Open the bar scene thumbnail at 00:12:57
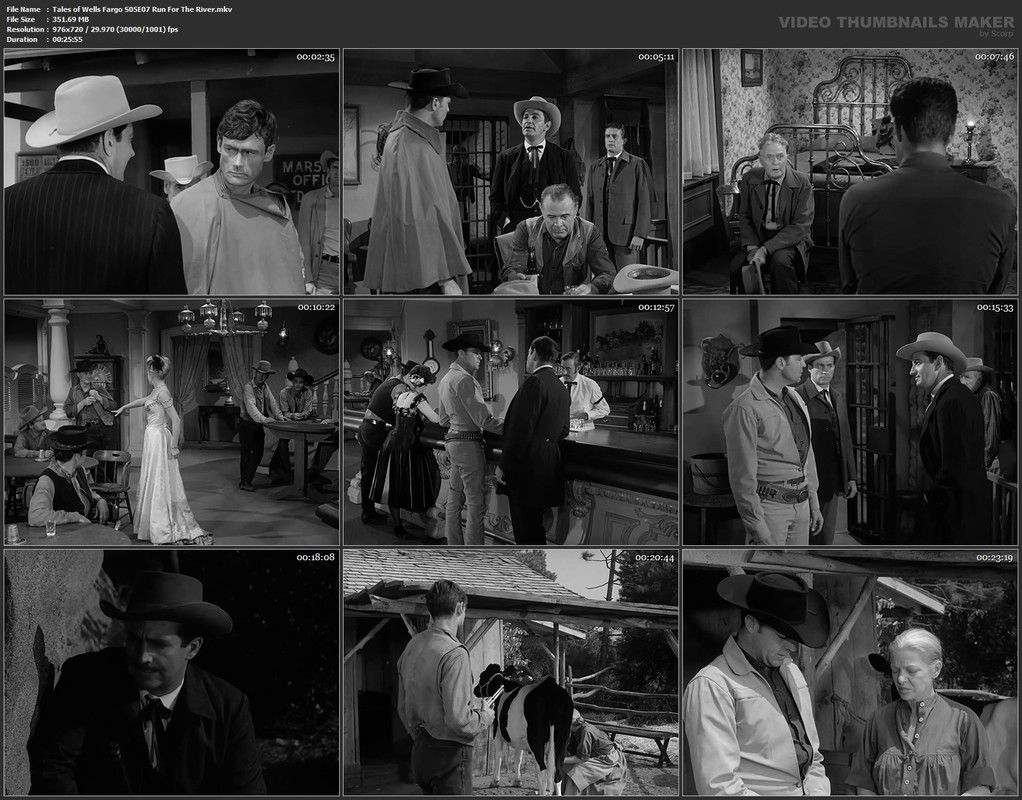This screenshot has width=1022, height=800. [x=511, y=422]
